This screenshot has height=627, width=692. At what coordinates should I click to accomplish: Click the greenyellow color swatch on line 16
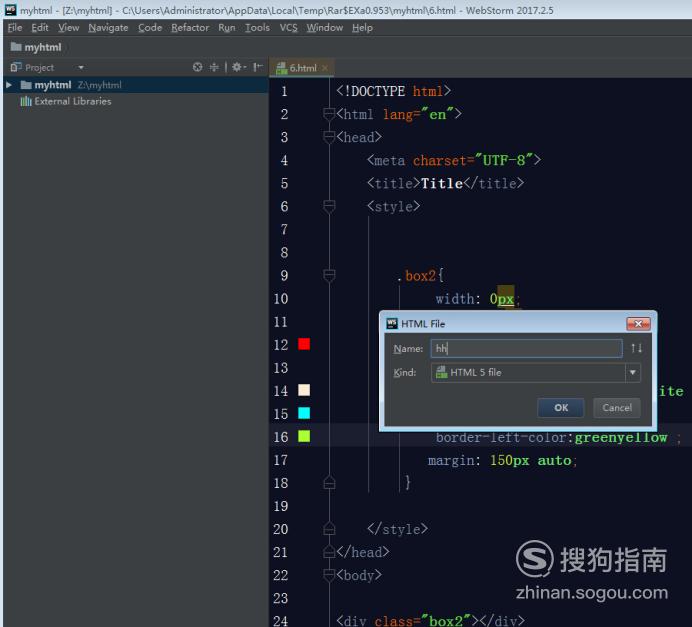[x=304, y=436]
